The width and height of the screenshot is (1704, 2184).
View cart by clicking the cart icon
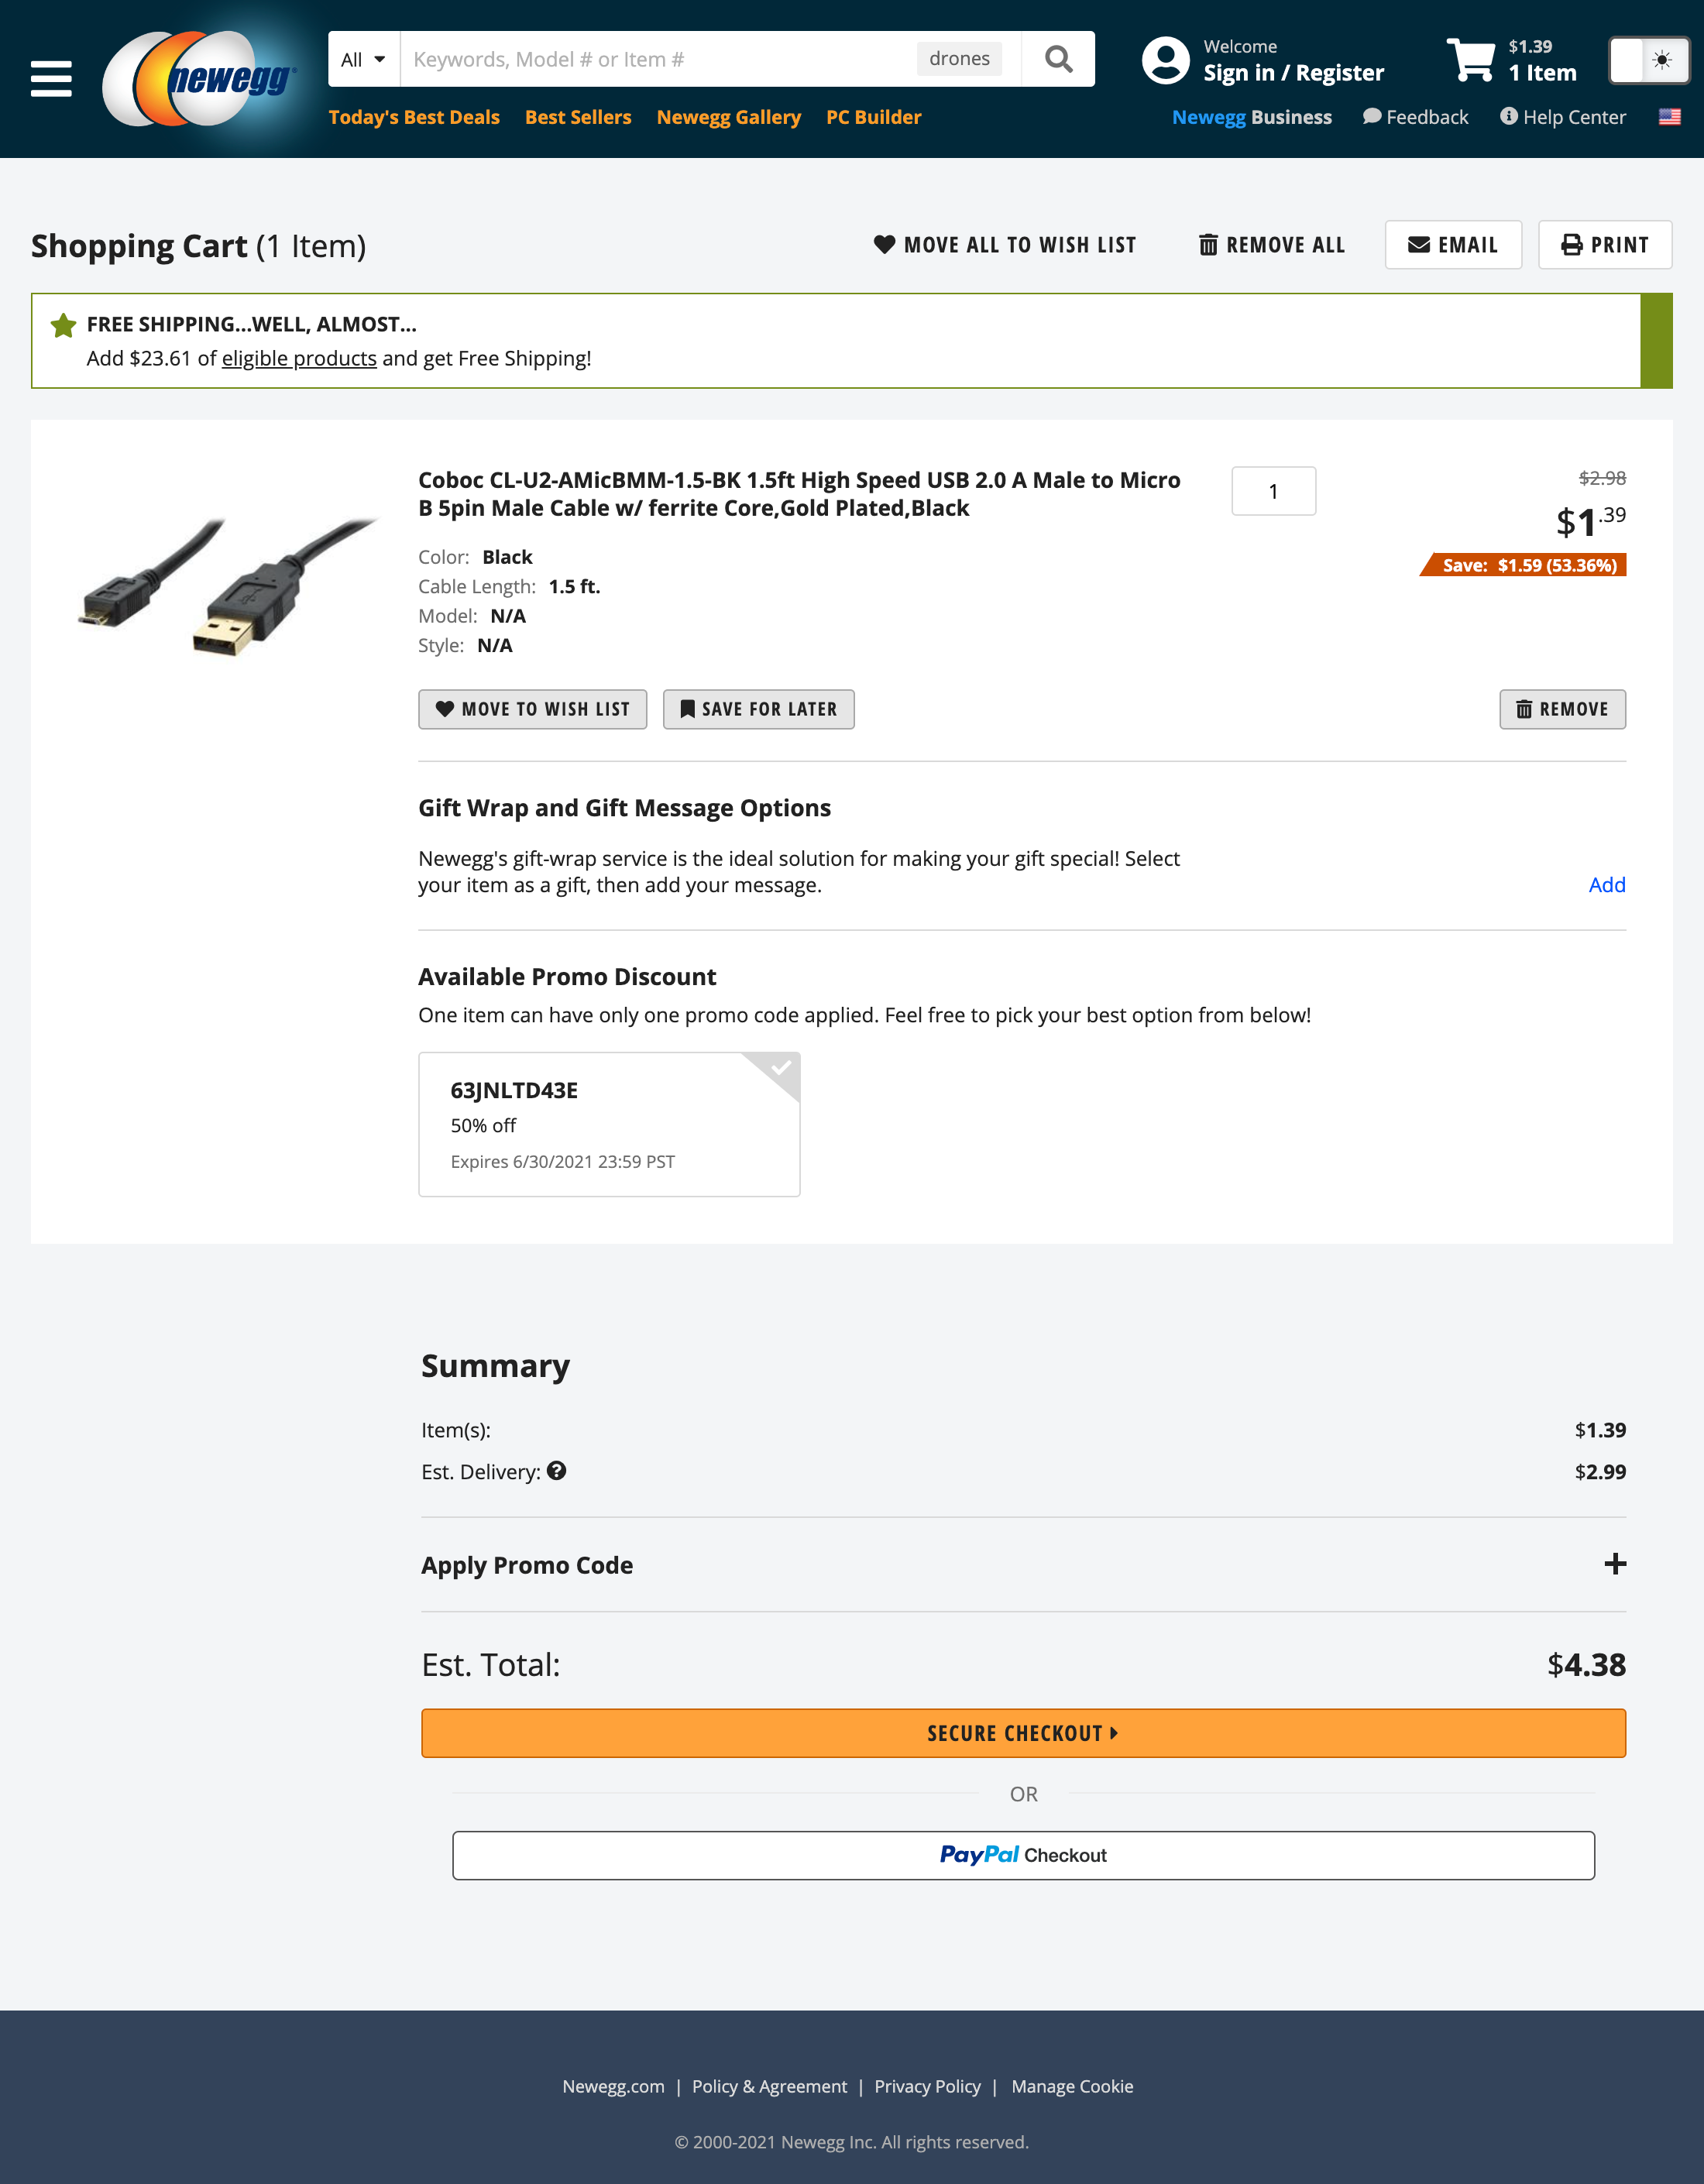click(x=1472, y=60)
